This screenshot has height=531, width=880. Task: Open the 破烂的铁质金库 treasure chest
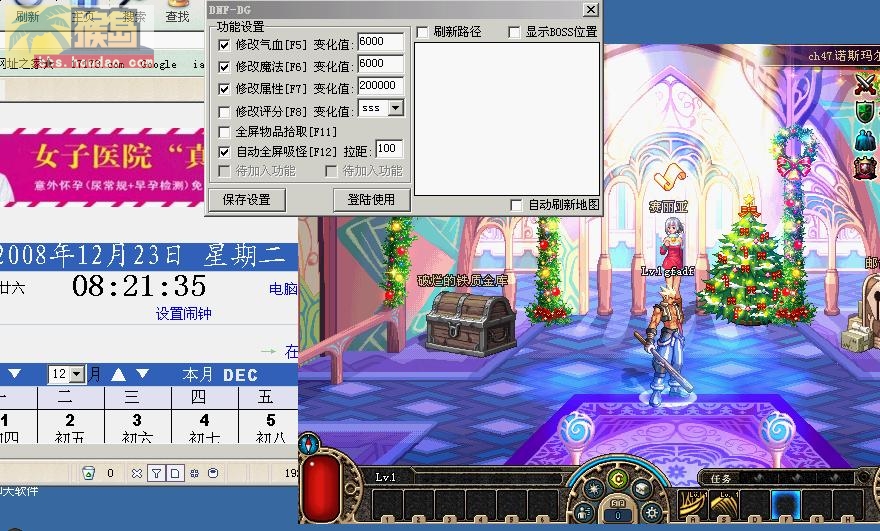470,324
